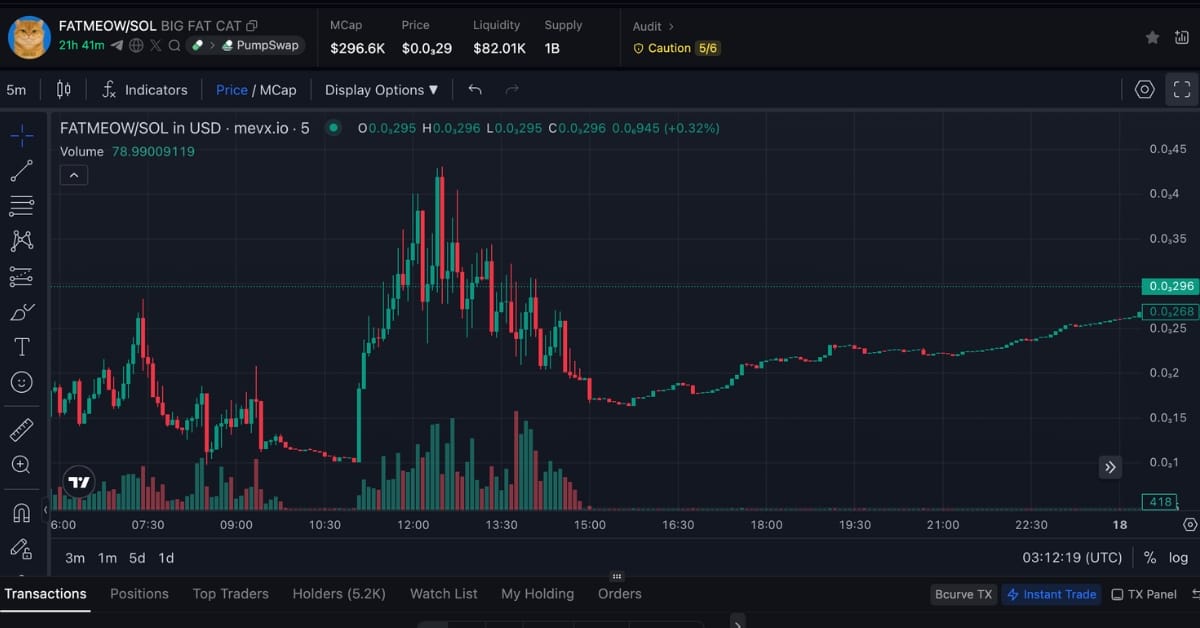Expand the Display Options dropdown
Screen dimensions: 1200x628
click(382, 90)
